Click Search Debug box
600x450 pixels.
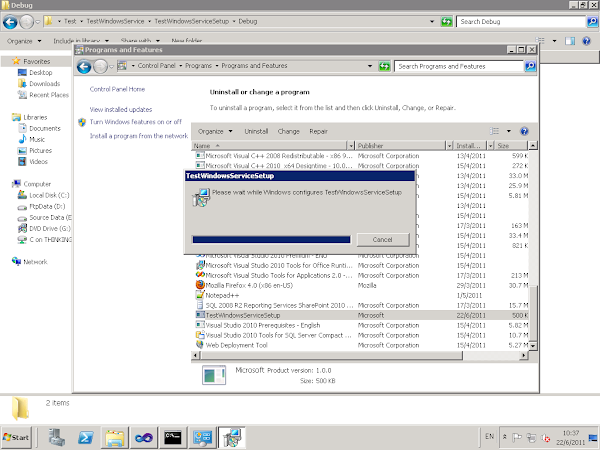coord(521,22)
